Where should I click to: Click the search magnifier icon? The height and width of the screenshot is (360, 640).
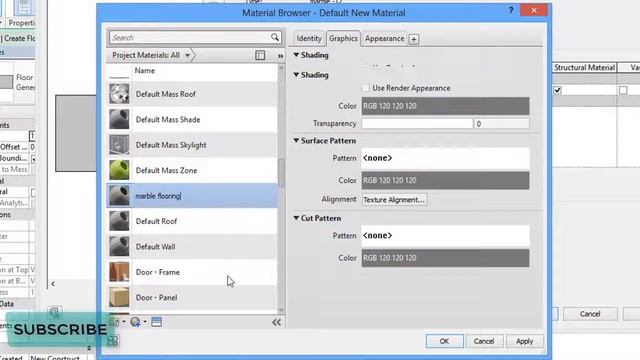point(275,38)
